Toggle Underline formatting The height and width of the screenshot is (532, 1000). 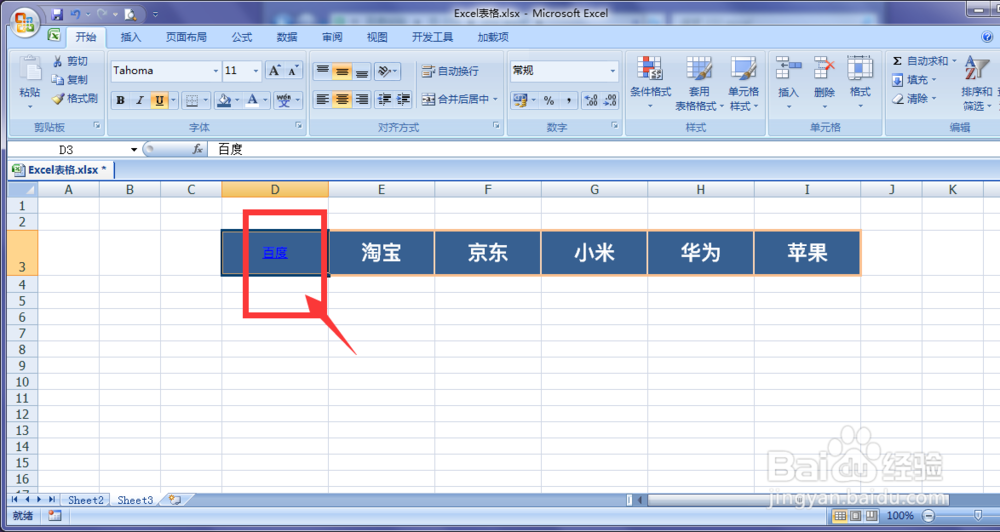[159, 100]
